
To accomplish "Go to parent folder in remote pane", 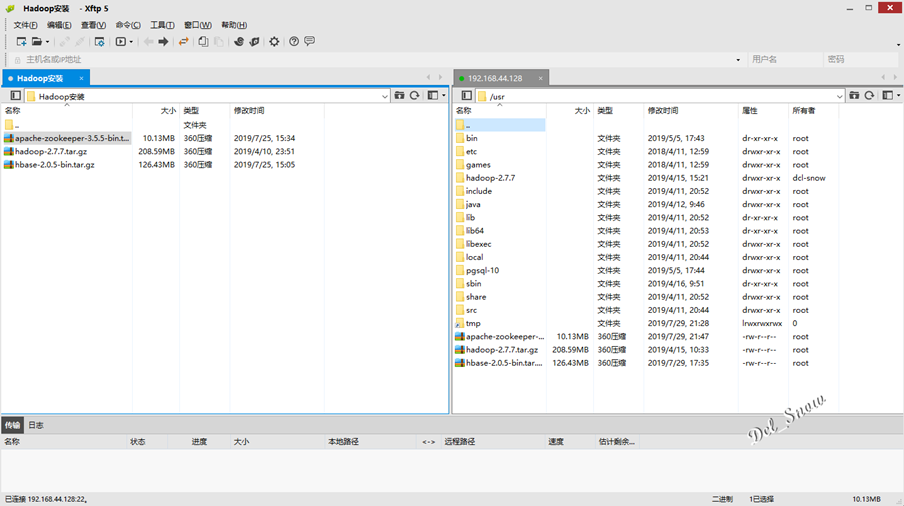I will point(499,125).
